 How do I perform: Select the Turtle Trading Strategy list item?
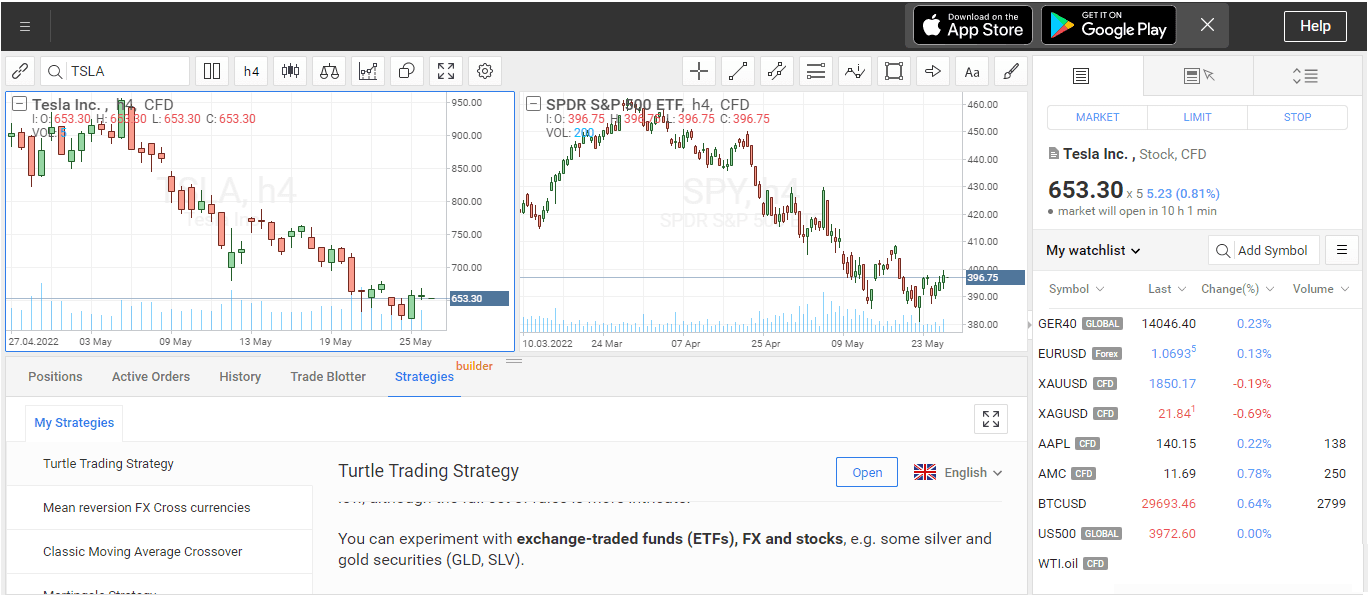pos(160,464)
